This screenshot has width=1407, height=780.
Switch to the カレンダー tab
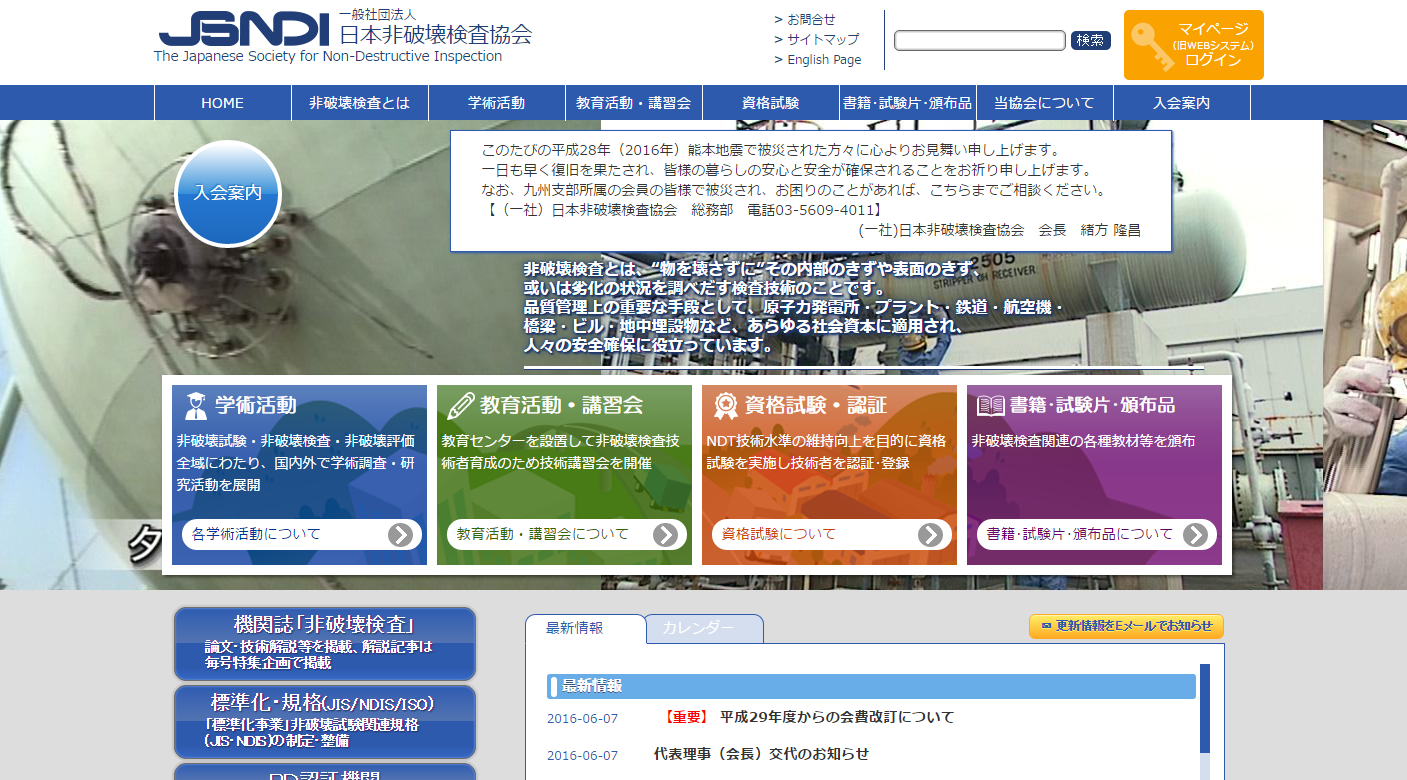(x=704, y=628)
